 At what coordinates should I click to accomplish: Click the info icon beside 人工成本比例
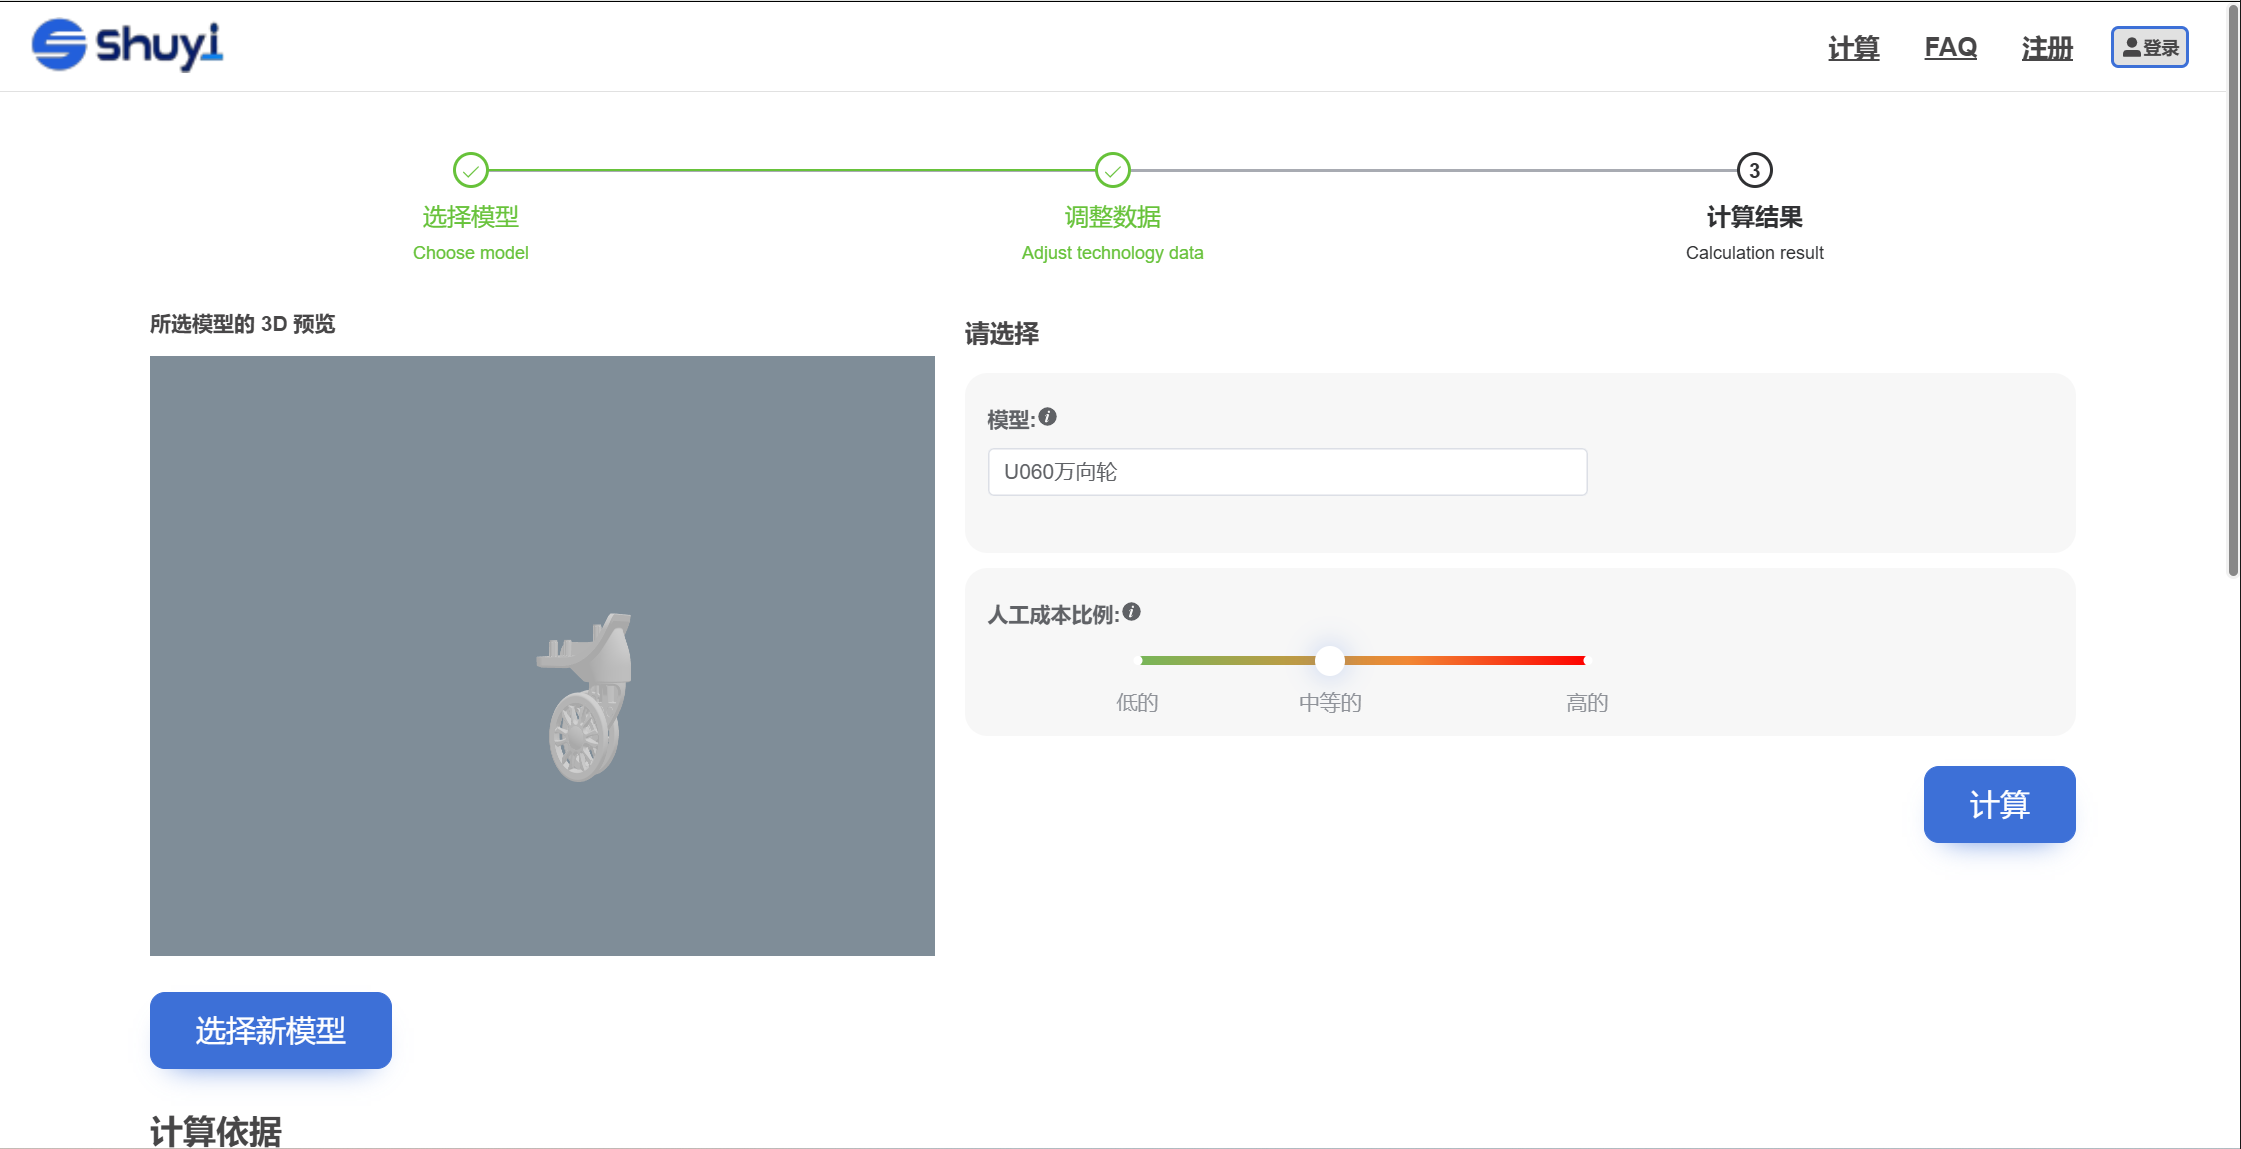1130,612
